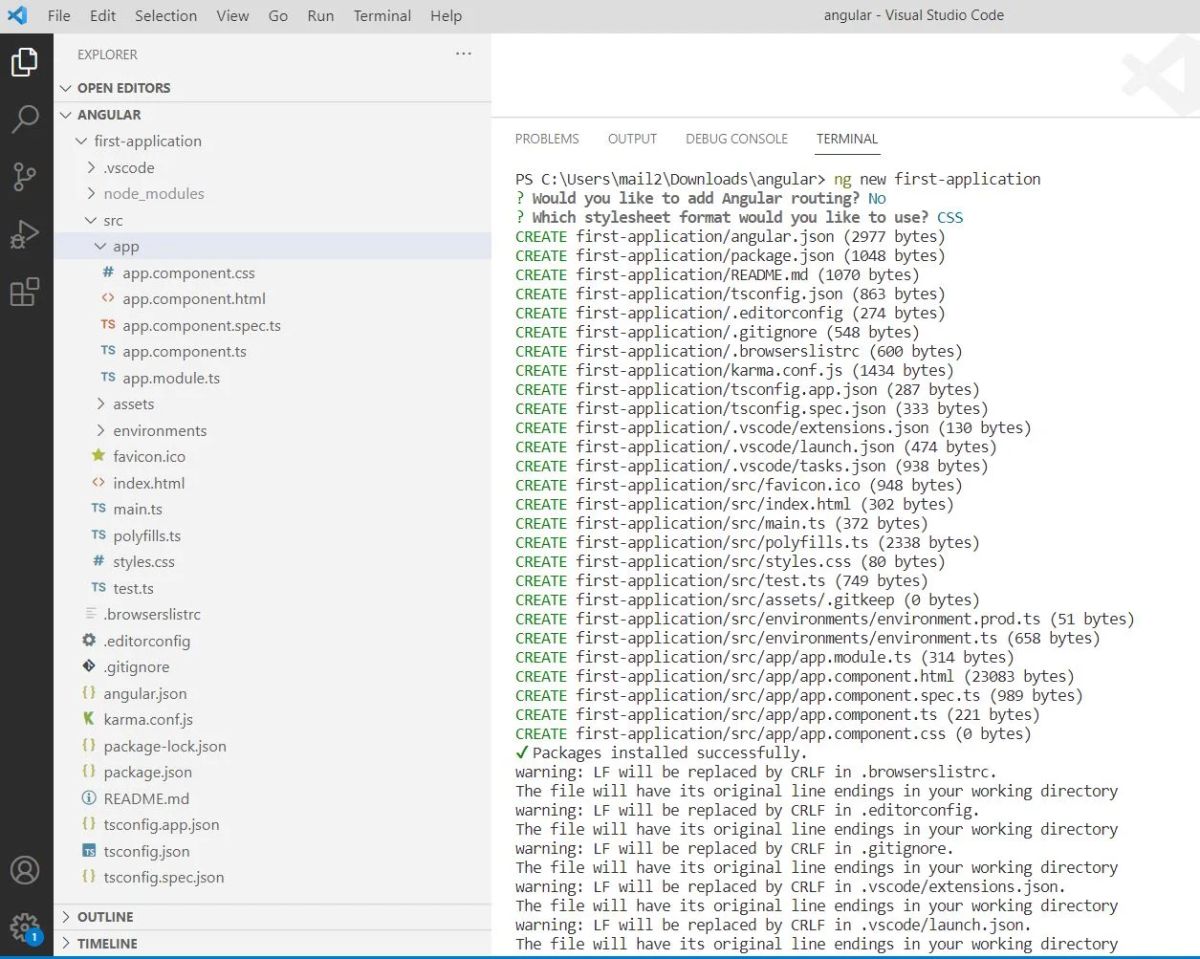Screen dimensions: 1200x959
Task: Click the TS icon of app.module.ts
Action: (108, 377)
